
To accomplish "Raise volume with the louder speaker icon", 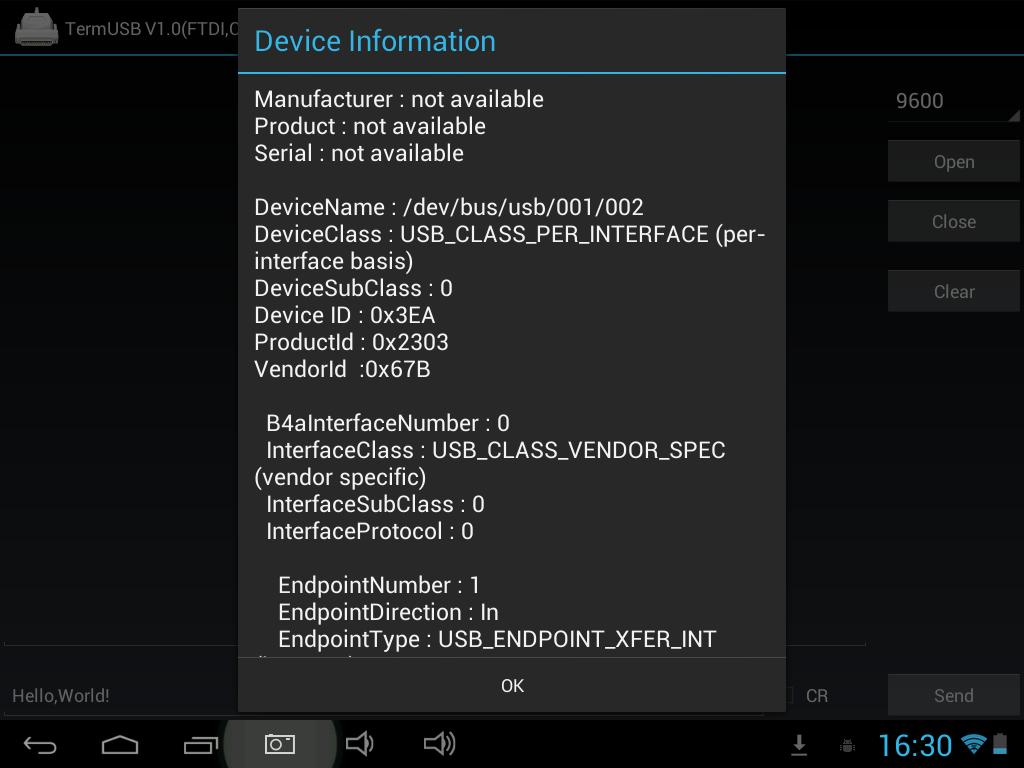I will (440, 743).
